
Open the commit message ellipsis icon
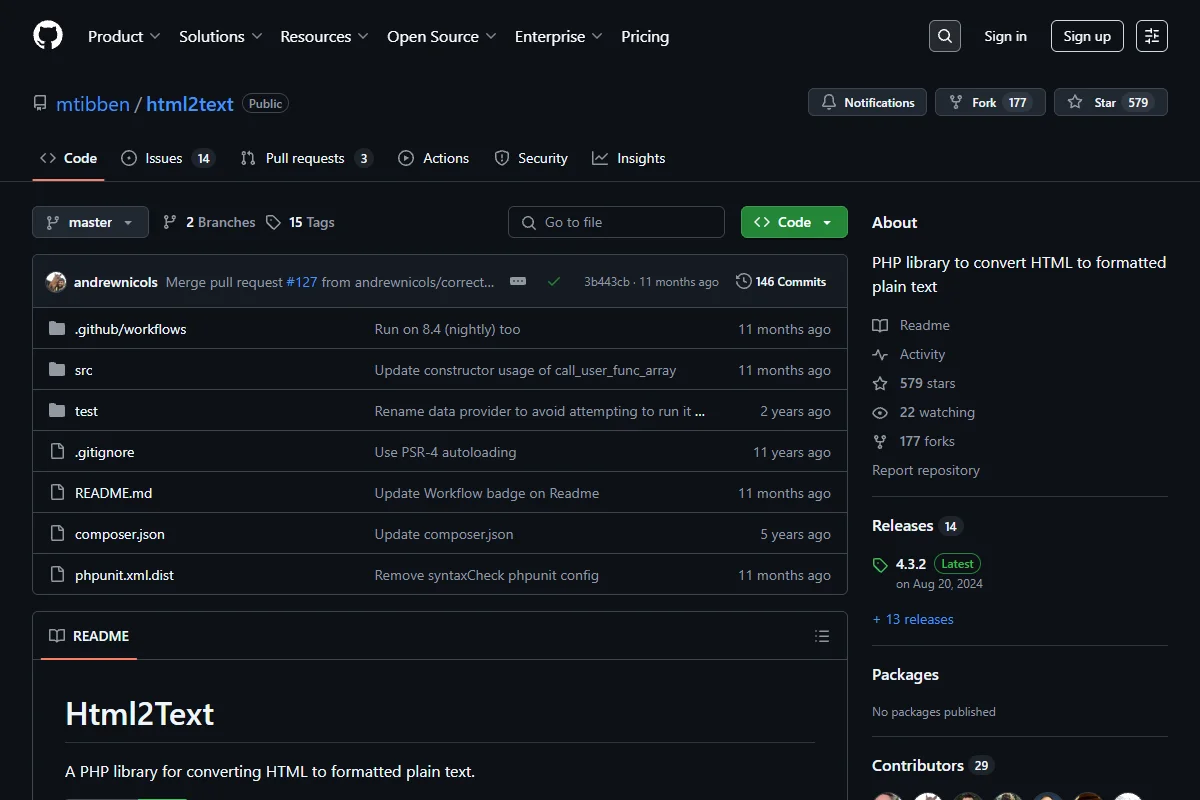click(x=518, y=282)
